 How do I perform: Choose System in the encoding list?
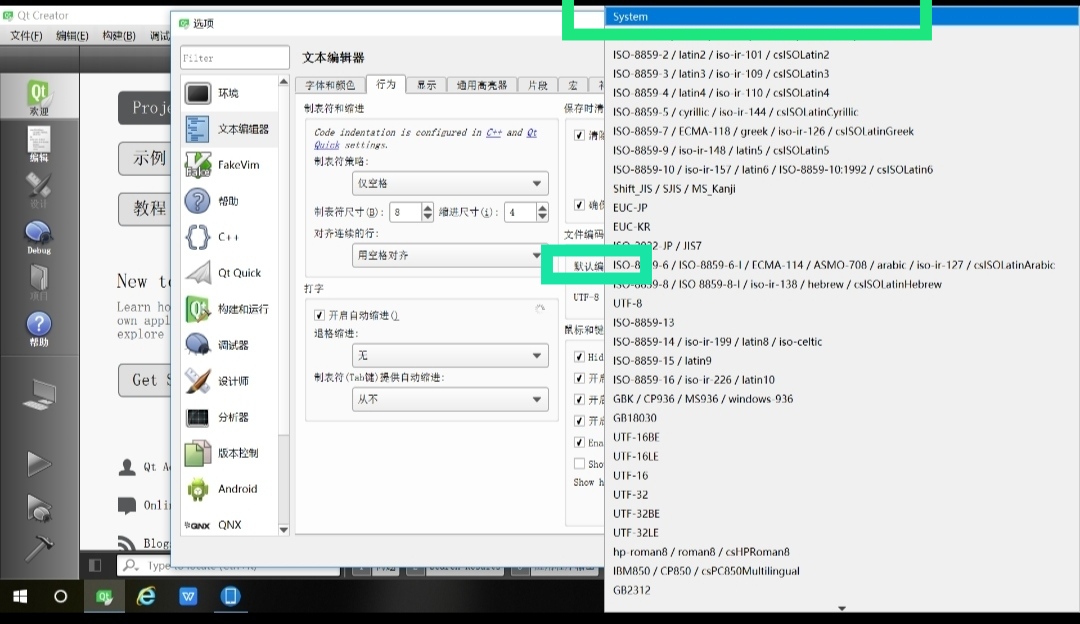point(842,17)
